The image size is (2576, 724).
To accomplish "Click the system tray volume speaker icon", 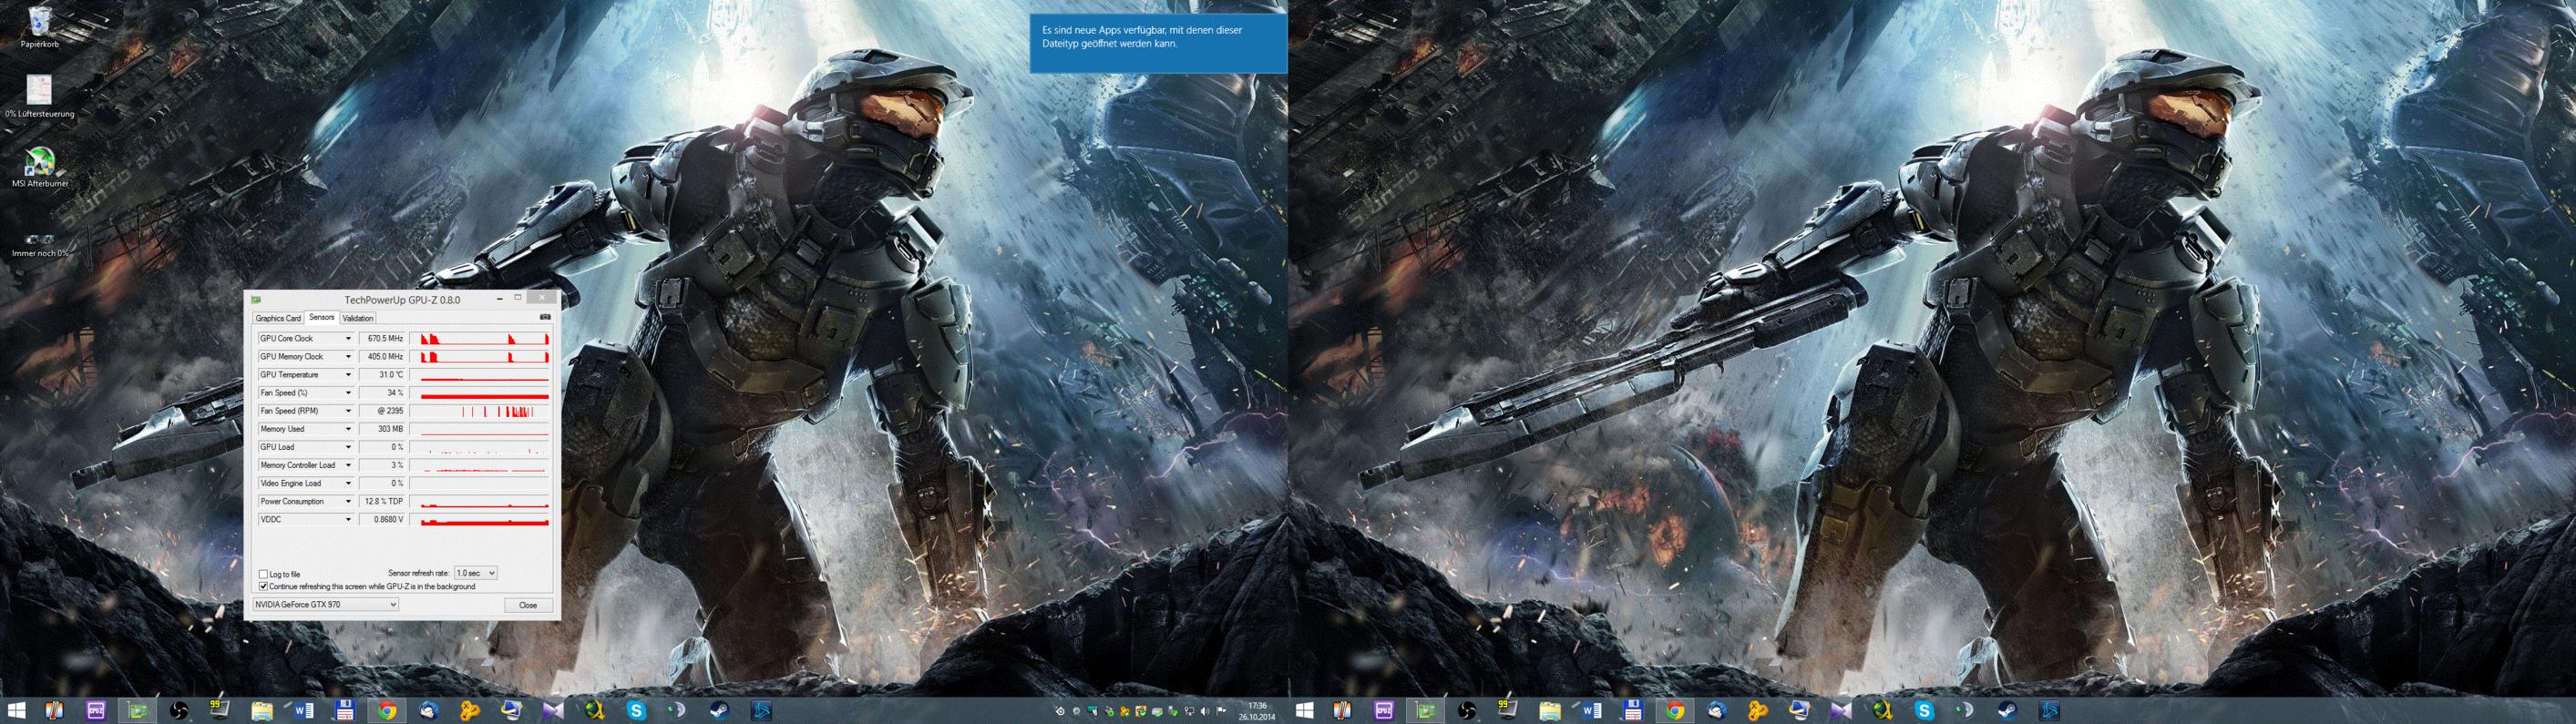I will (1205, 711).
